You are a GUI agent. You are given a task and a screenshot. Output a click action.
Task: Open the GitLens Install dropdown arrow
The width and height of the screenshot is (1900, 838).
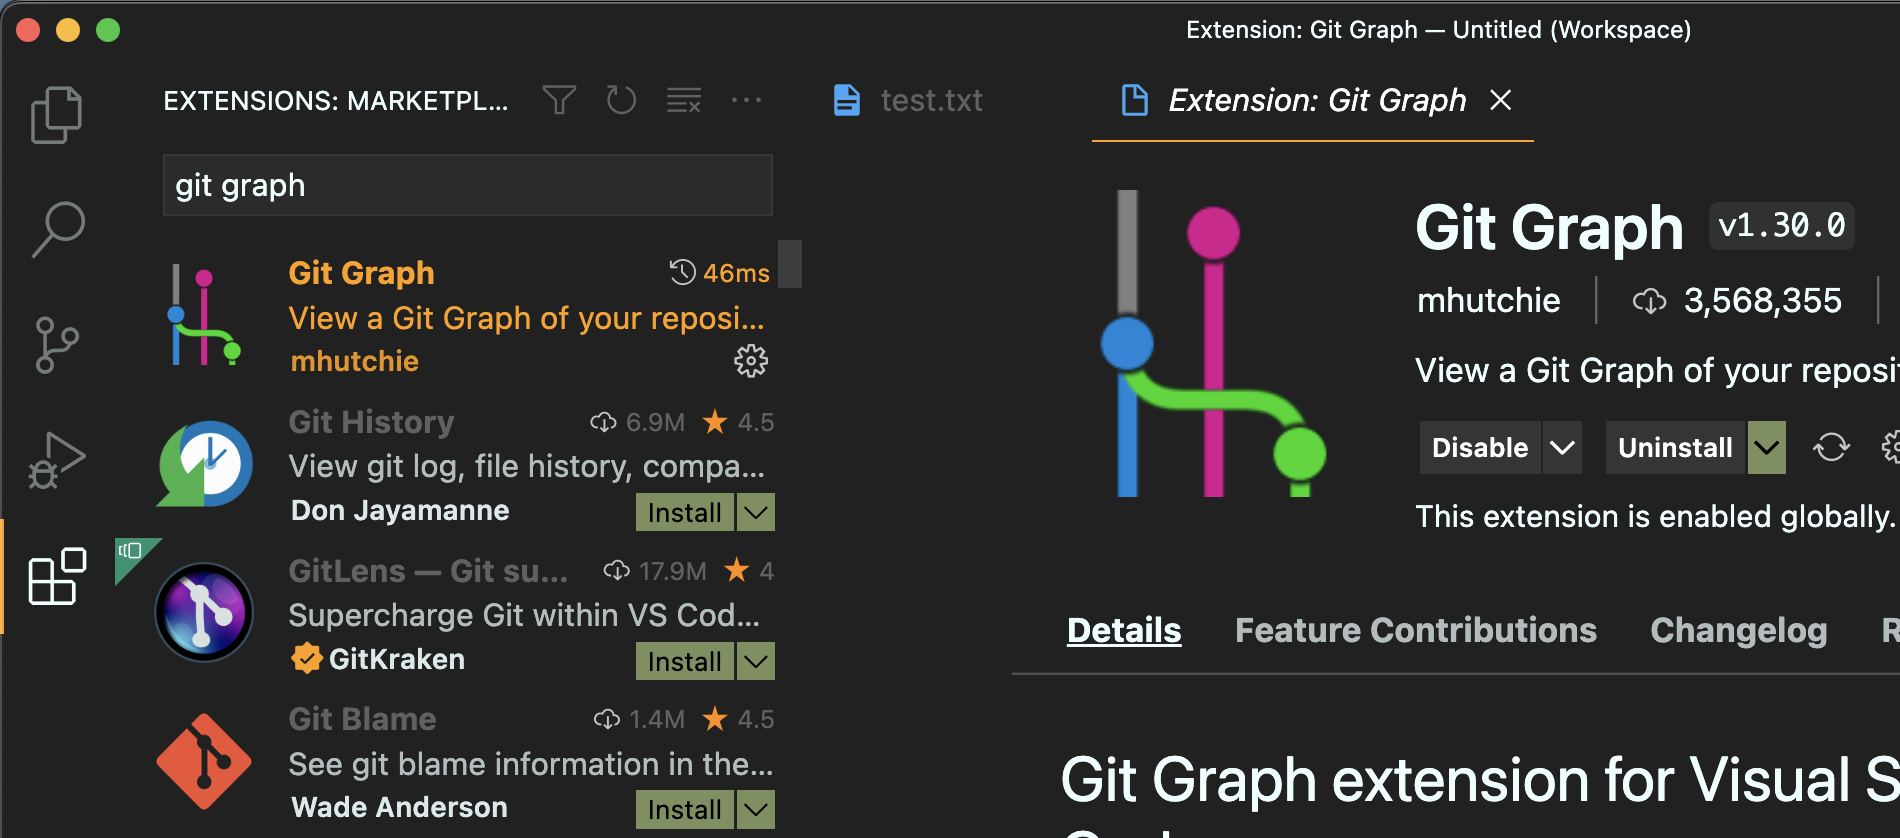[x=756, y=661]
